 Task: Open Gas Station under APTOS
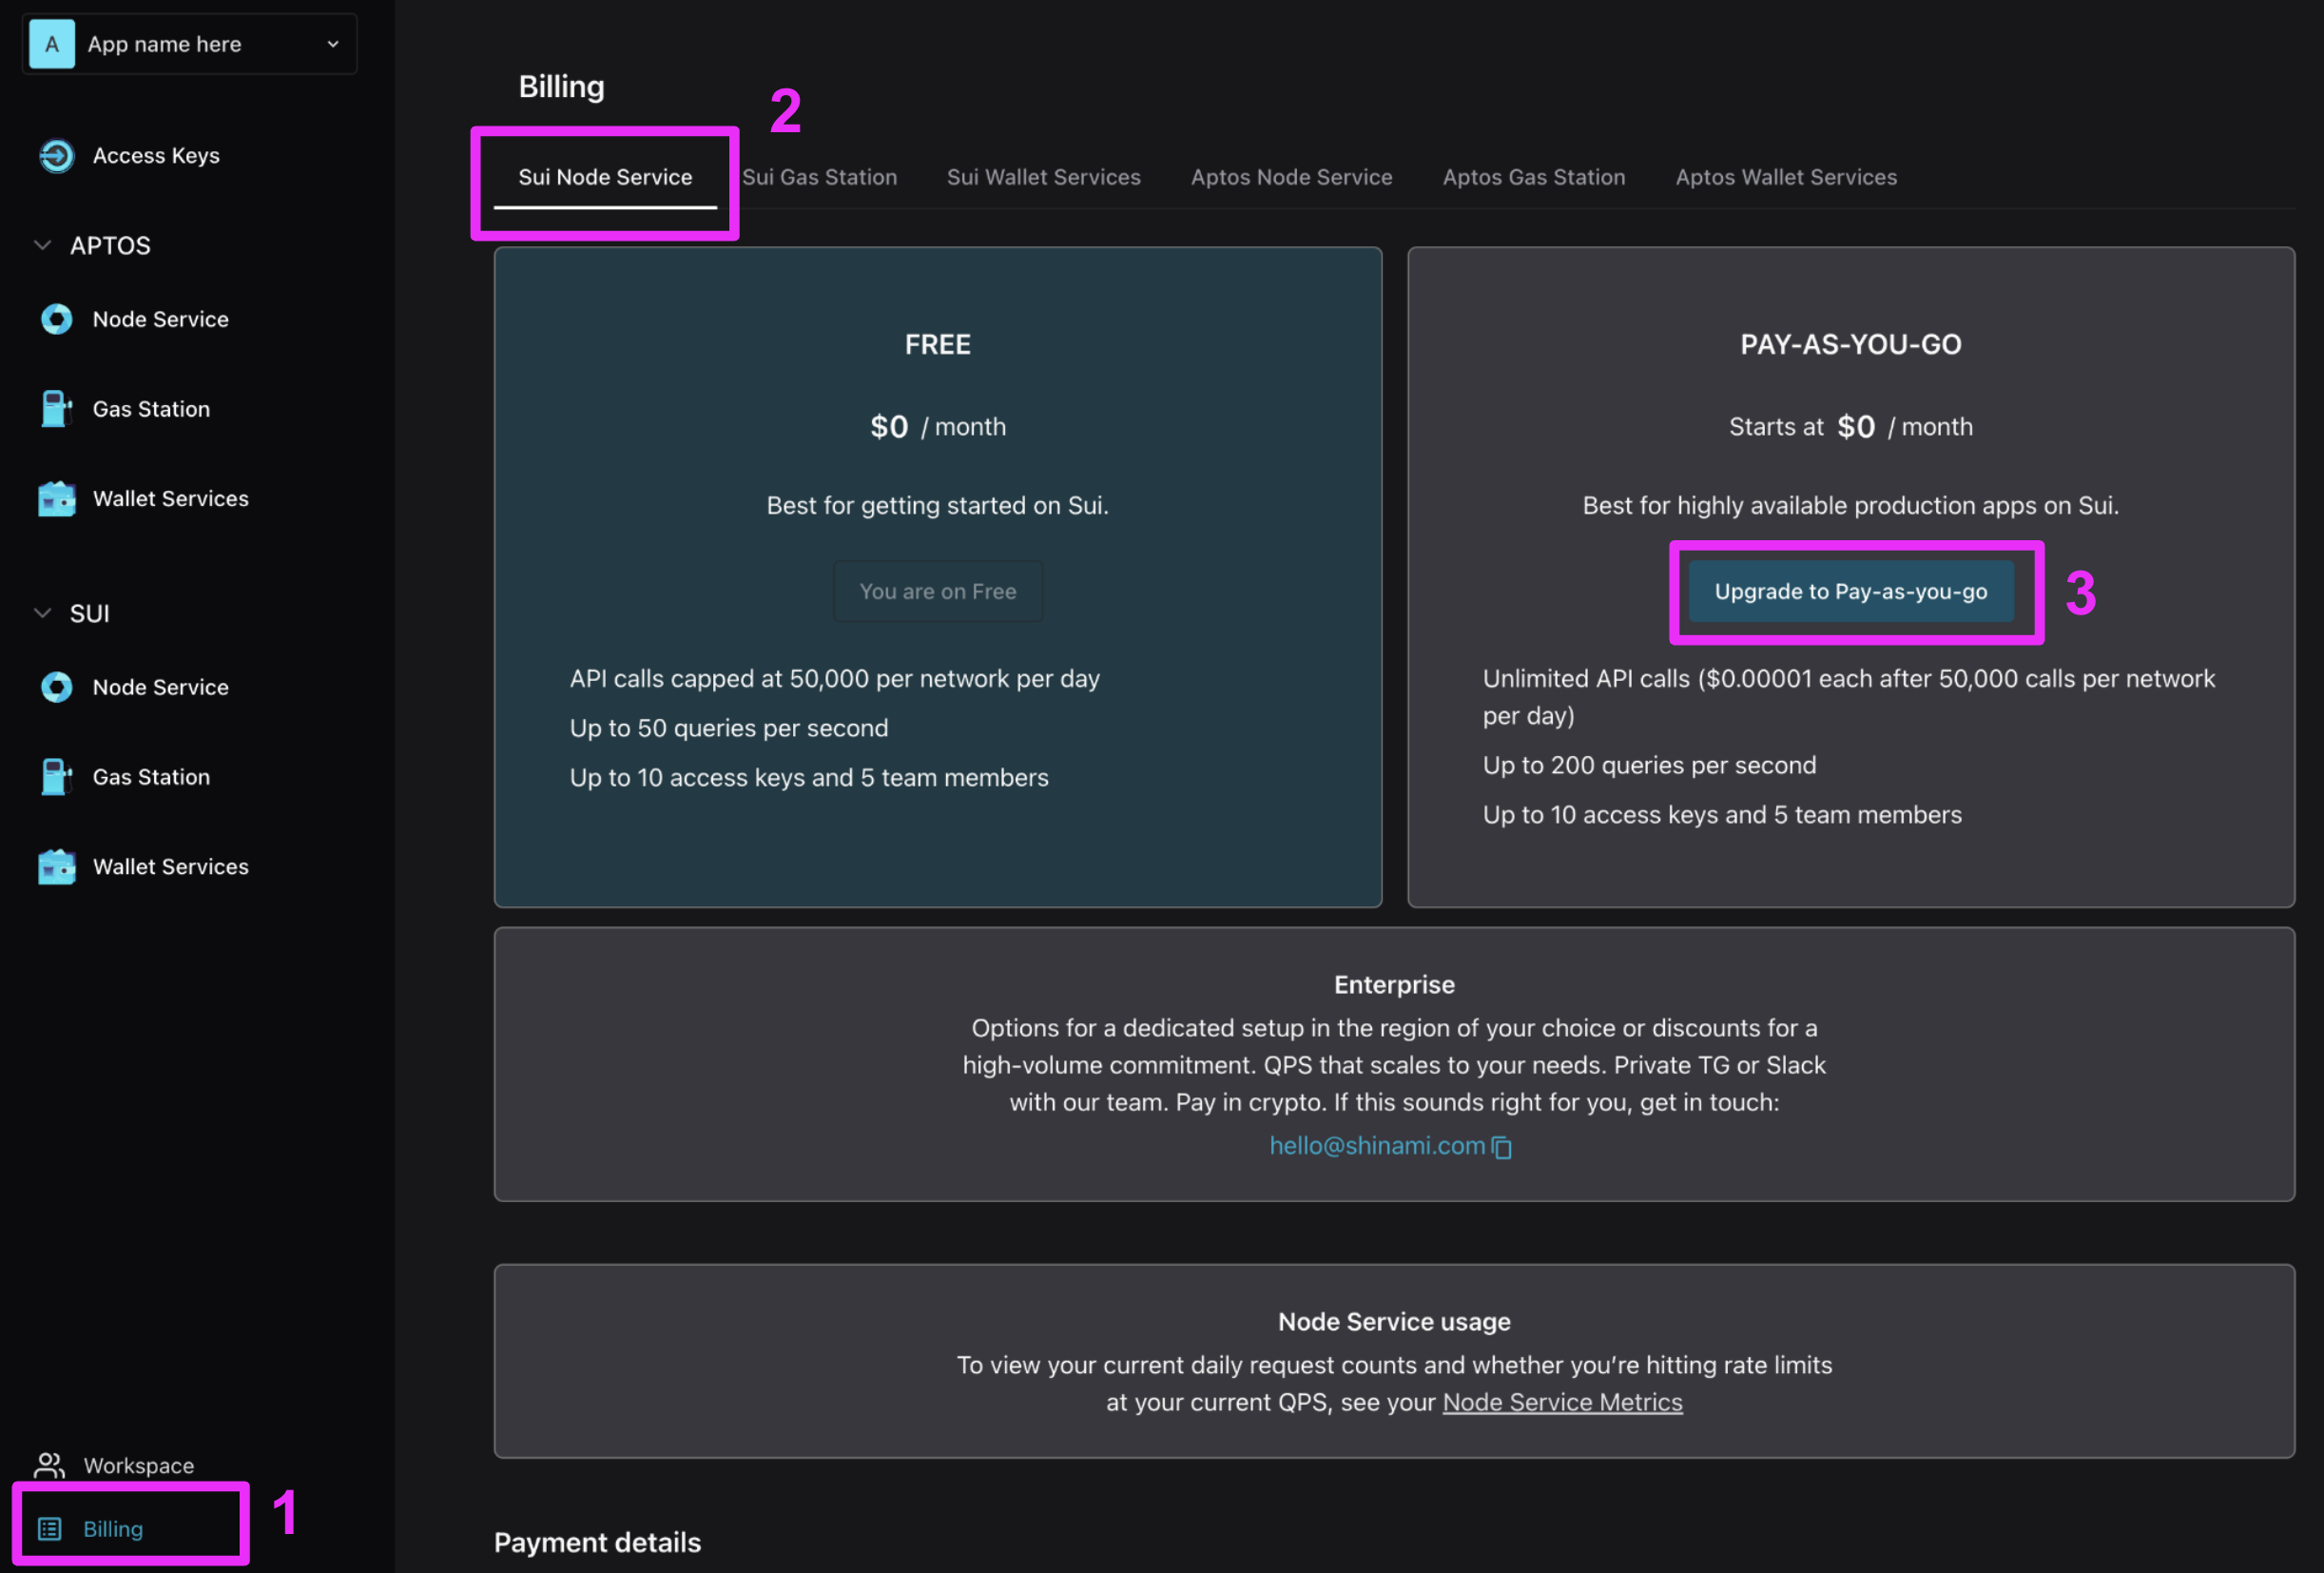click(x=152, y=409)
